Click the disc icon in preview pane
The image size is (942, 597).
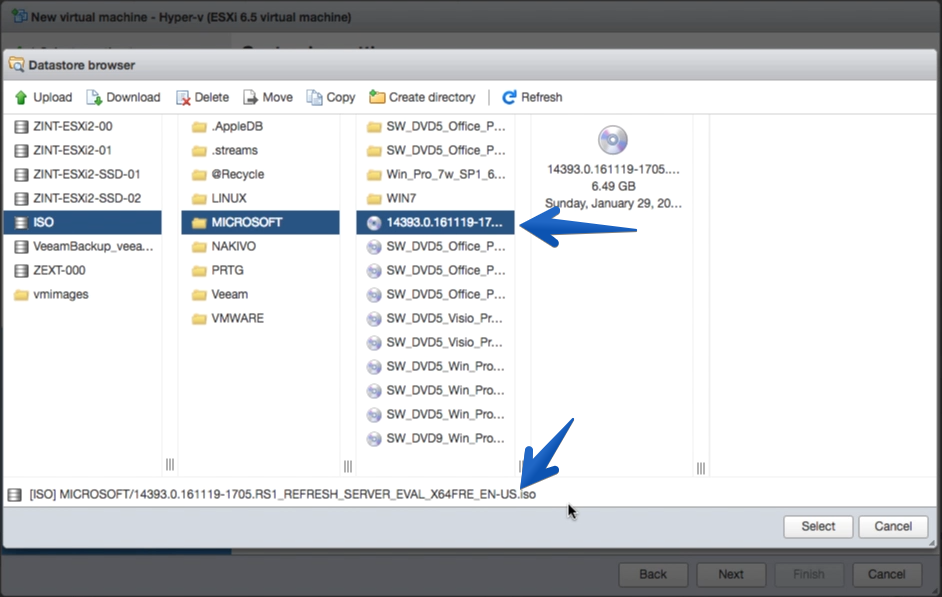pos(613,140)
